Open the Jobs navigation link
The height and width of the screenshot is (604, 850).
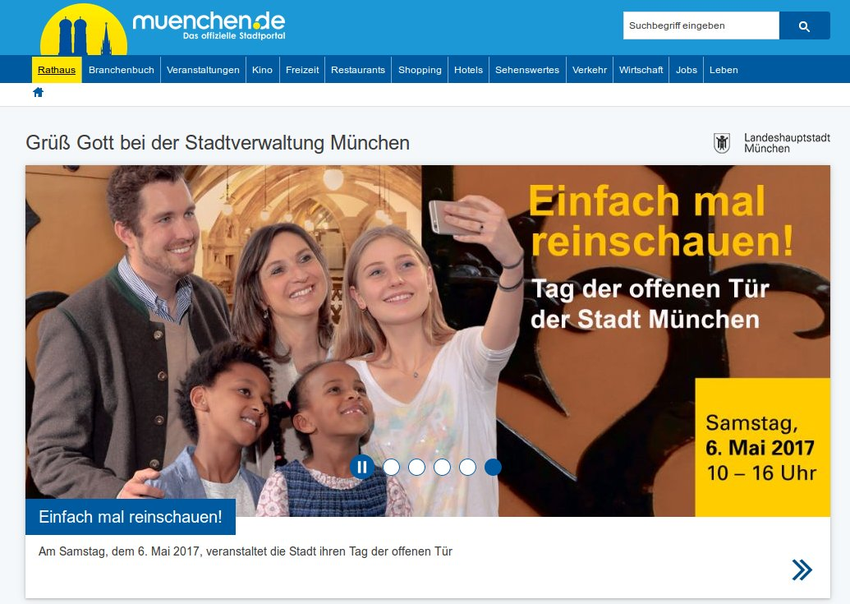pyautogui.click(x=686, y=70)
